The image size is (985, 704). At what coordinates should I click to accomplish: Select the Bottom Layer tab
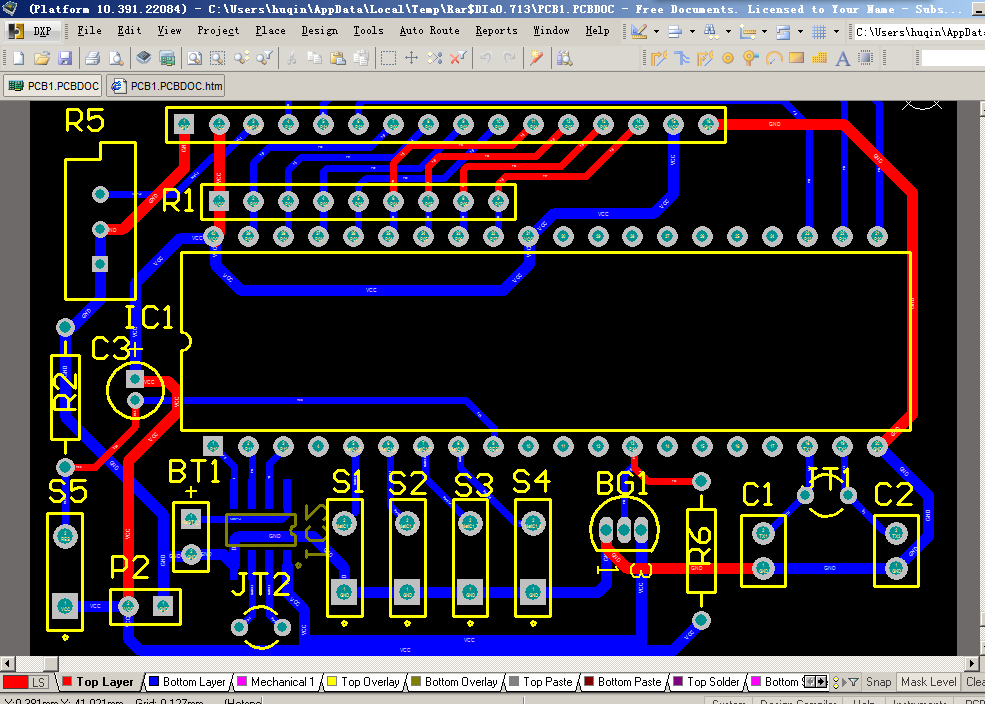coord(187,682)
